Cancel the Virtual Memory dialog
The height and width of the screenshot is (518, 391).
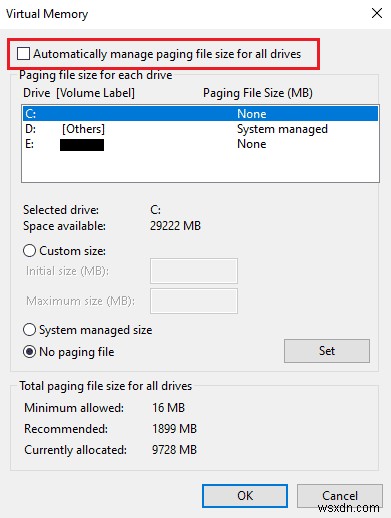(340, 496)
